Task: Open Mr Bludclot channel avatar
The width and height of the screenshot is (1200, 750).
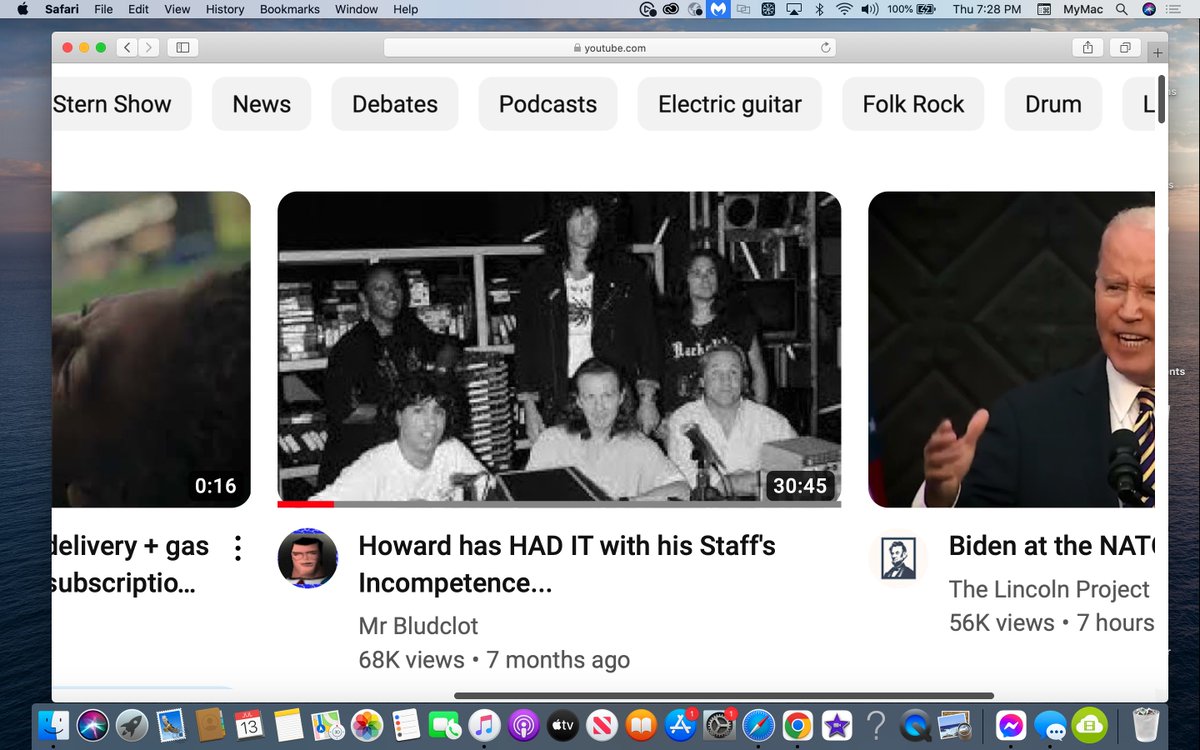Action: pos(308,558)
